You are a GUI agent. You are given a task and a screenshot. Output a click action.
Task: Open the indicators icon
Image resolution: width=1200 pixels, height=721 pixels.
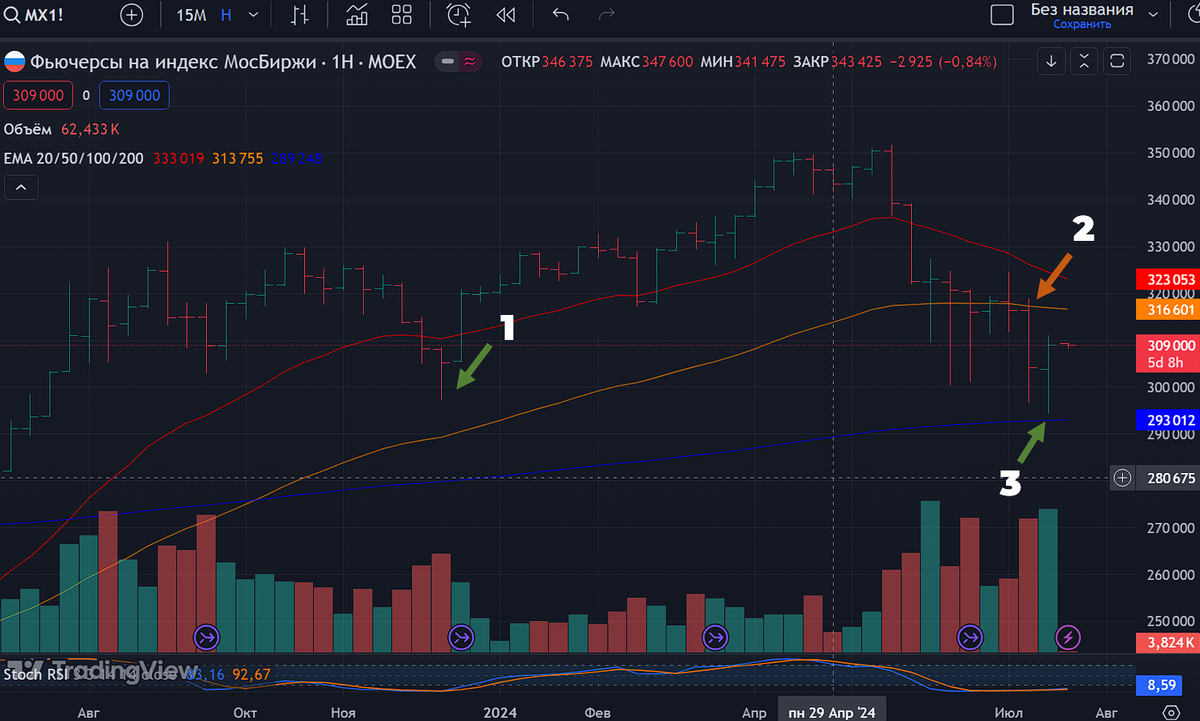[x=357, y=15]
